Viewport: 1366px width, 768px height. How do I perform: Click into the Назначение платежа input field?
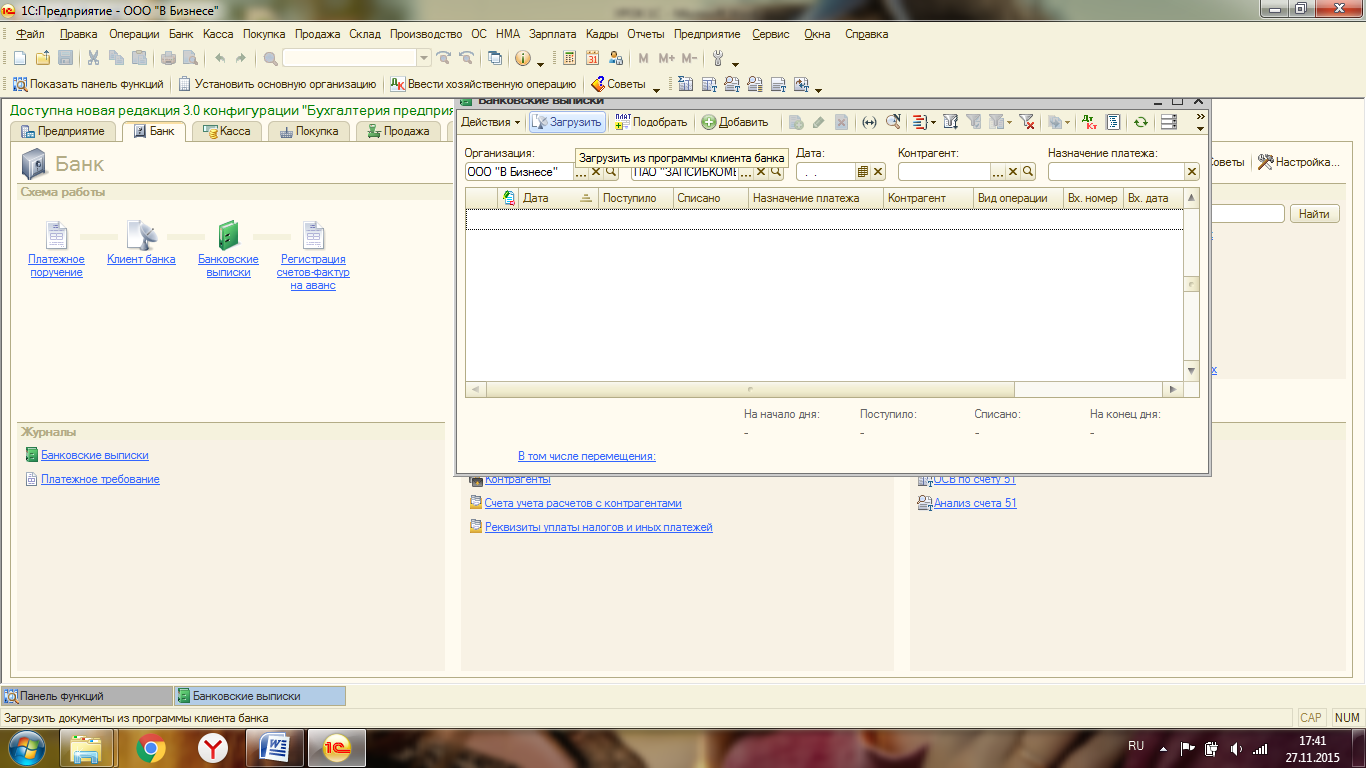[1116, 172]
